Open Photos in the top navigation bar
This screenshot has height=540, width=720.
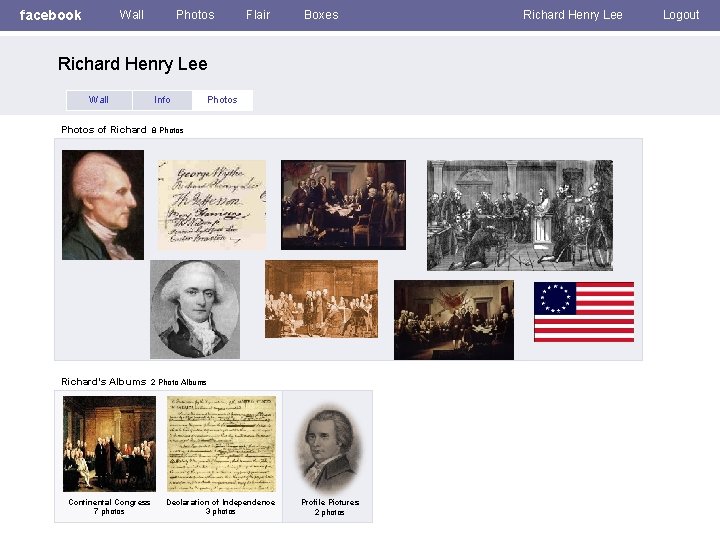tap(195, 15)
